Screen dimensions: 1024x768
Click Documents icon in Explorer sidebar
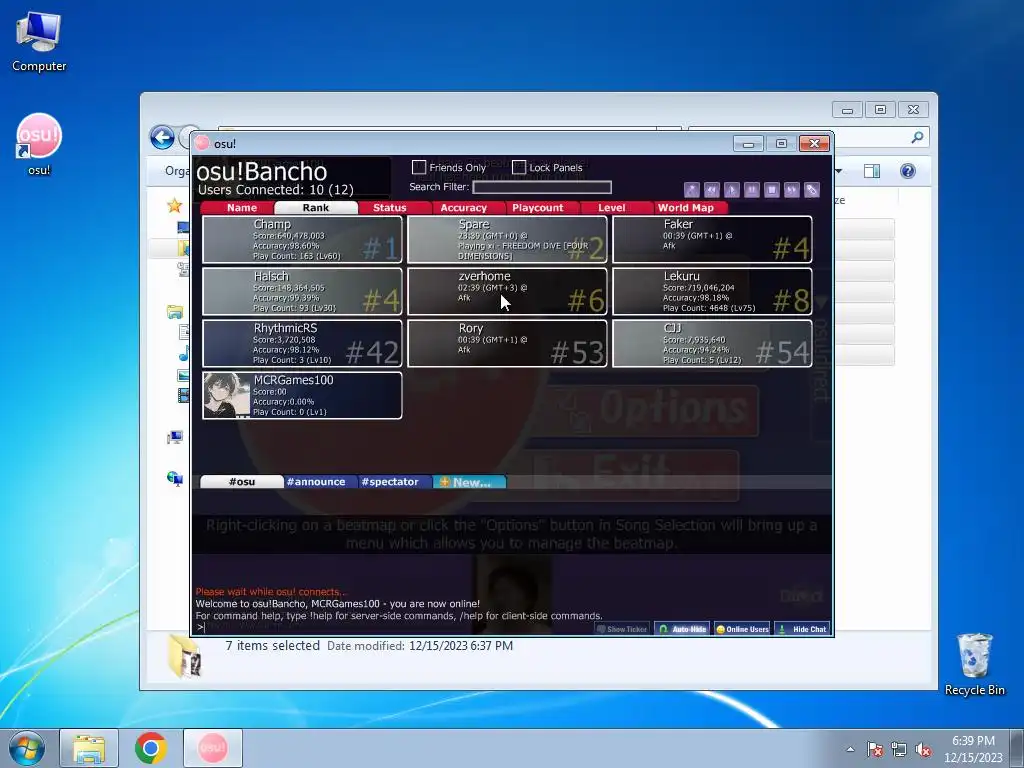184,332
